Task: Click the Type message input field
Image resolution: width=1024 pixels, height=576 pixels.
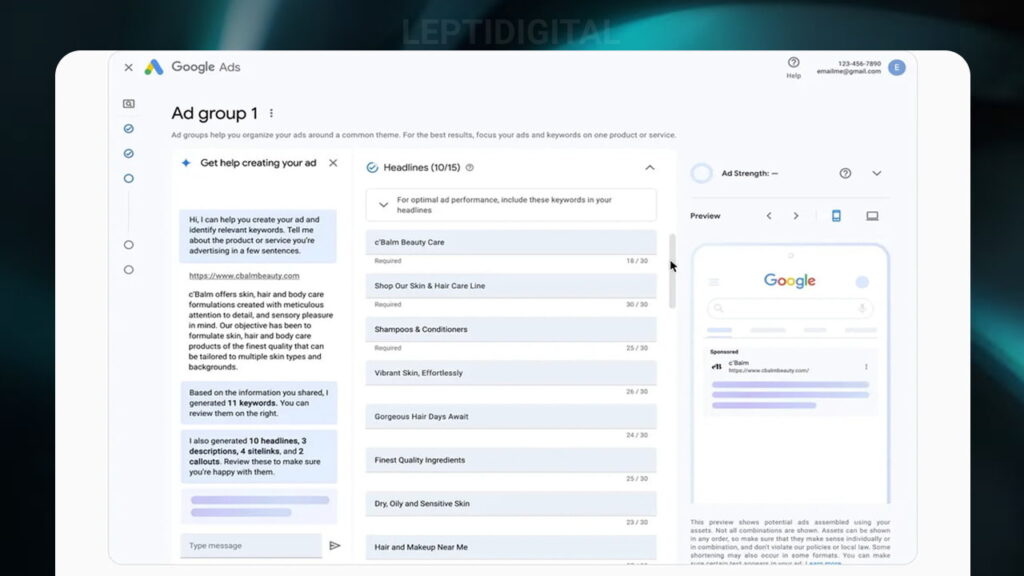Action: (x=251, y=545)
